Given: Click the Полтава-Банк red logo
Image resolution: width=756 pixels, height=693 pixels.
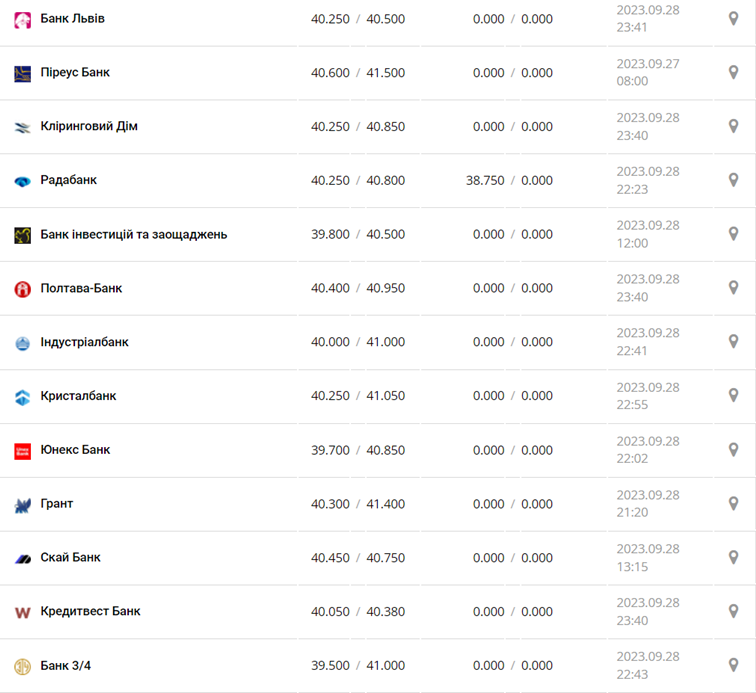Looking at the screenshot, I should [22, 289].
